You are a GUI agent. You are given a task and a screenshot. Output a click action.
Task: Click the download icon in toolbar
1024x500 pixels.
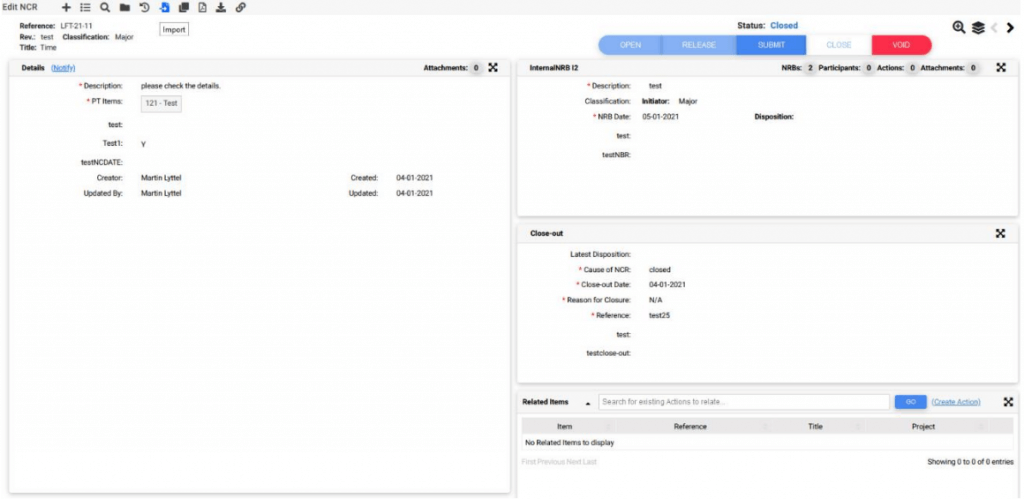point(221,7)
